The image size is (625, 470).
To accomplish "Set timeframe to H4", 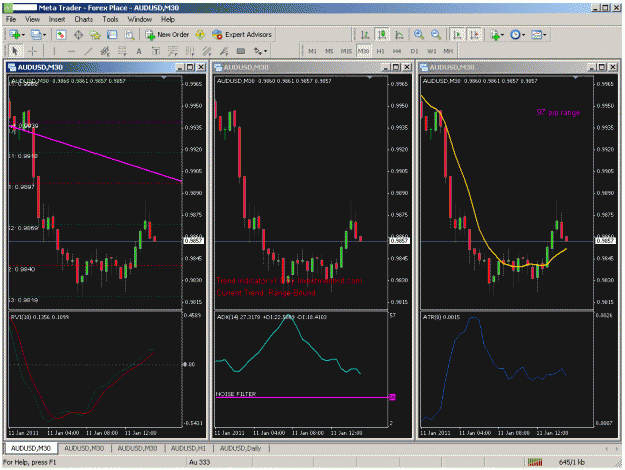I will [x=397, y=51].
